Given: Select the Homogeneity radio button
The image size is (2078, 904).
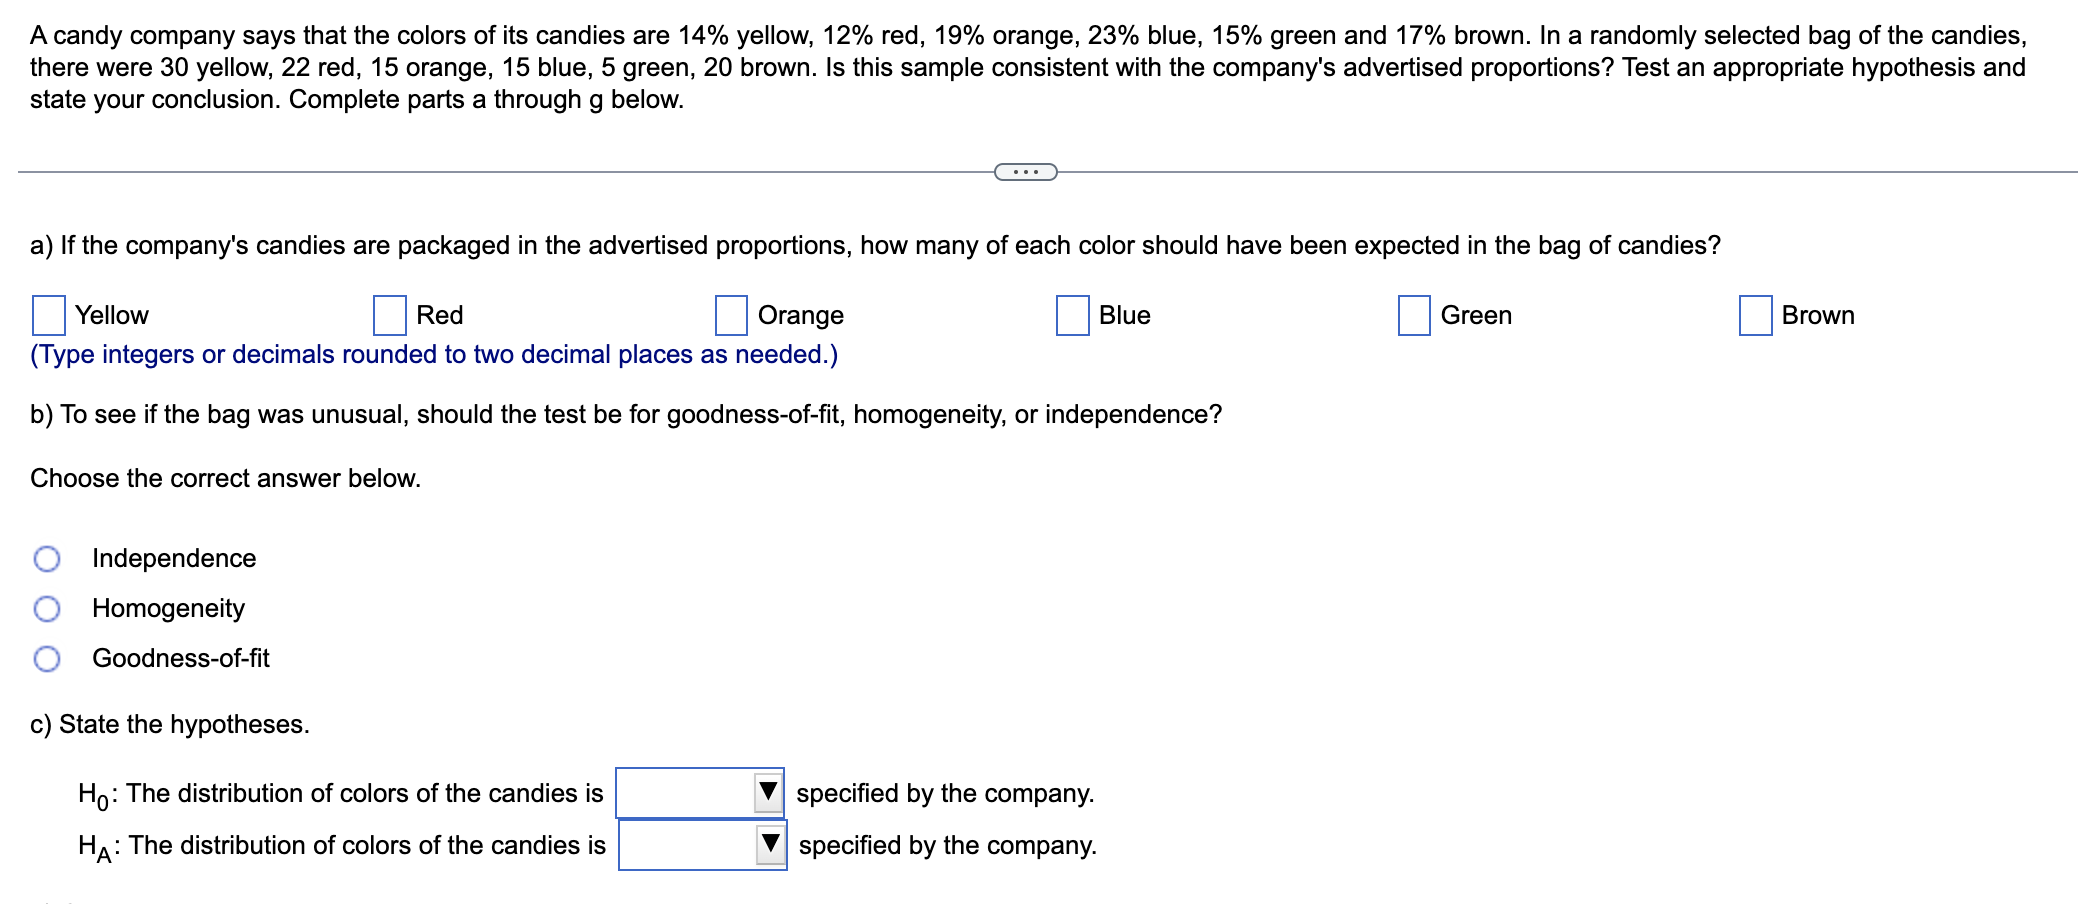Looking at the screenshot, I should (x=47, y=609).
